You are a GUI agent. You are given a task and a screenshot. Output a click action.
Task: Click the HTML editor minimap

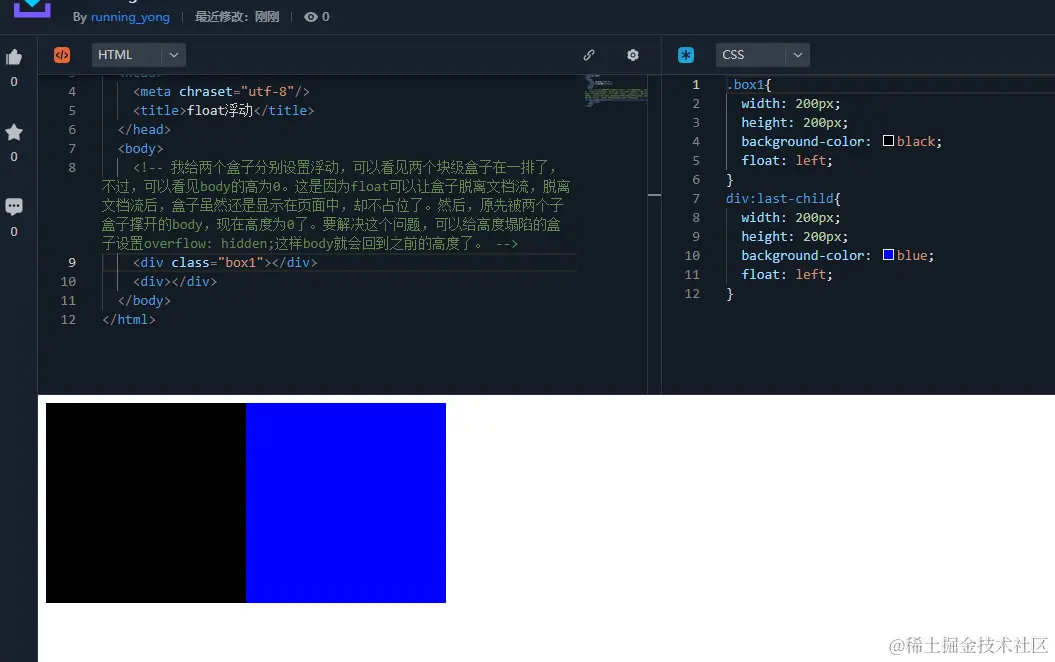[616, 90]
